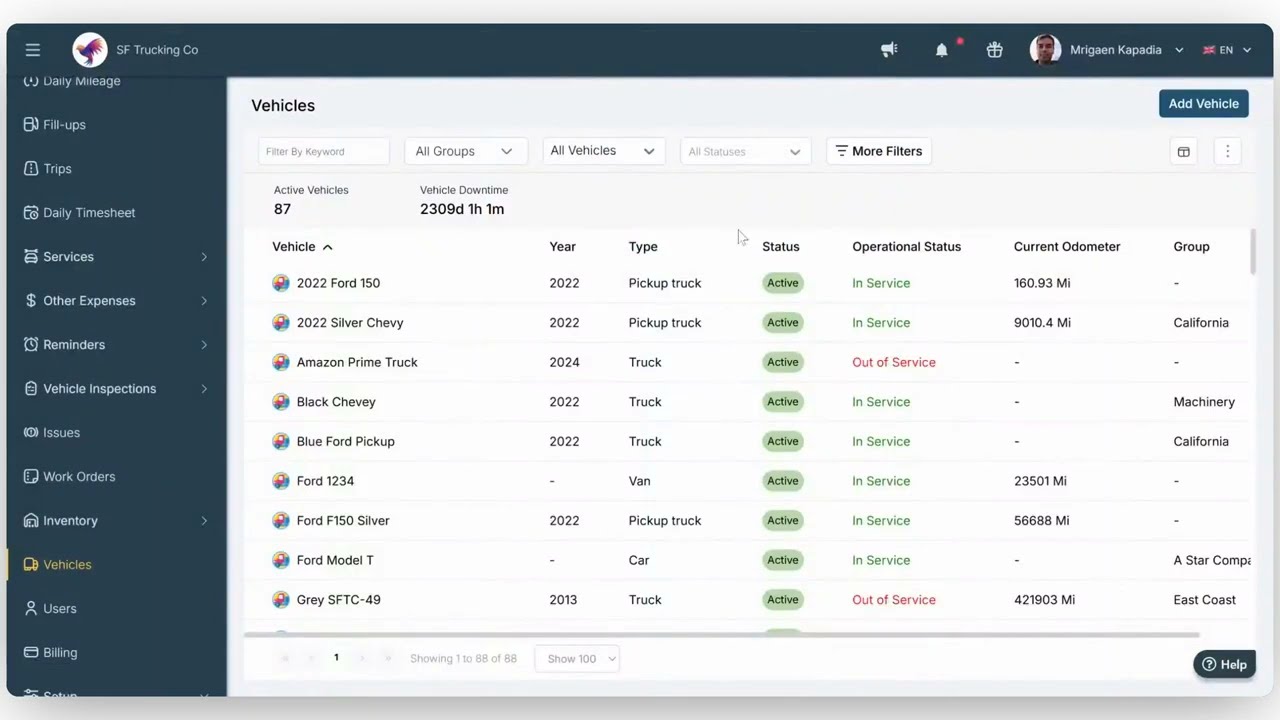Sort by the Vehicle column header
The height and width of the screenshot is (720, 1280).
coord(302,246)
